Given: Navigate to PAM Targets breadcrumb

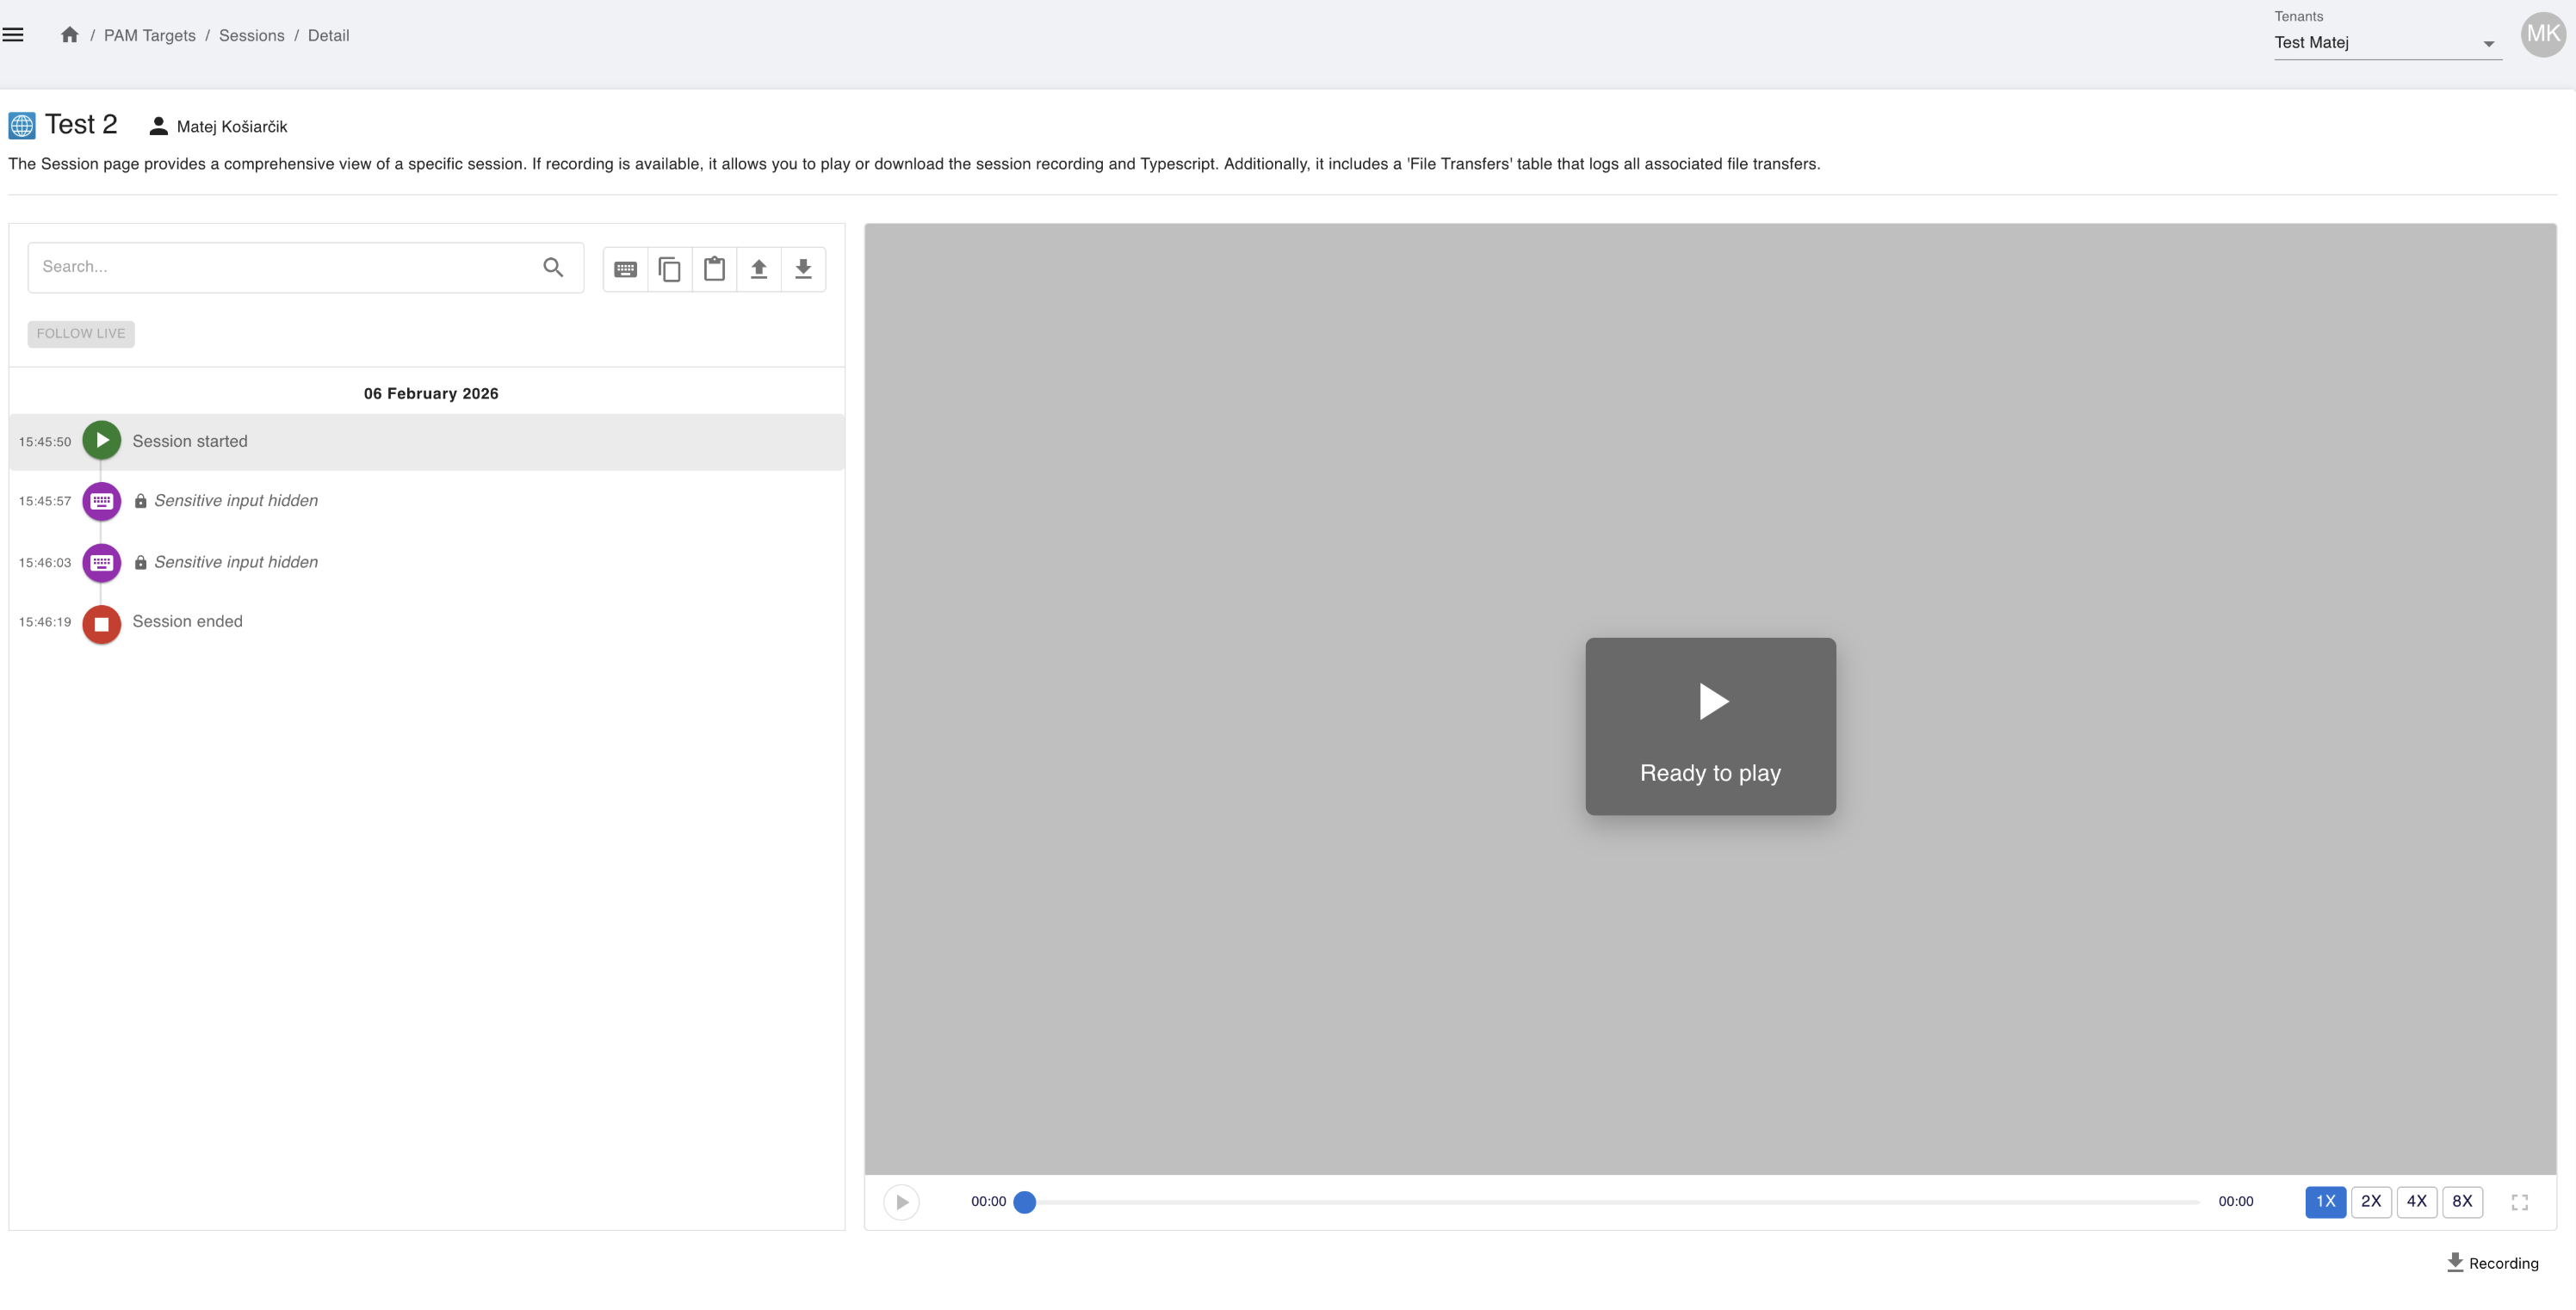Looking at the screenshot, I should (x=150, y=36).
